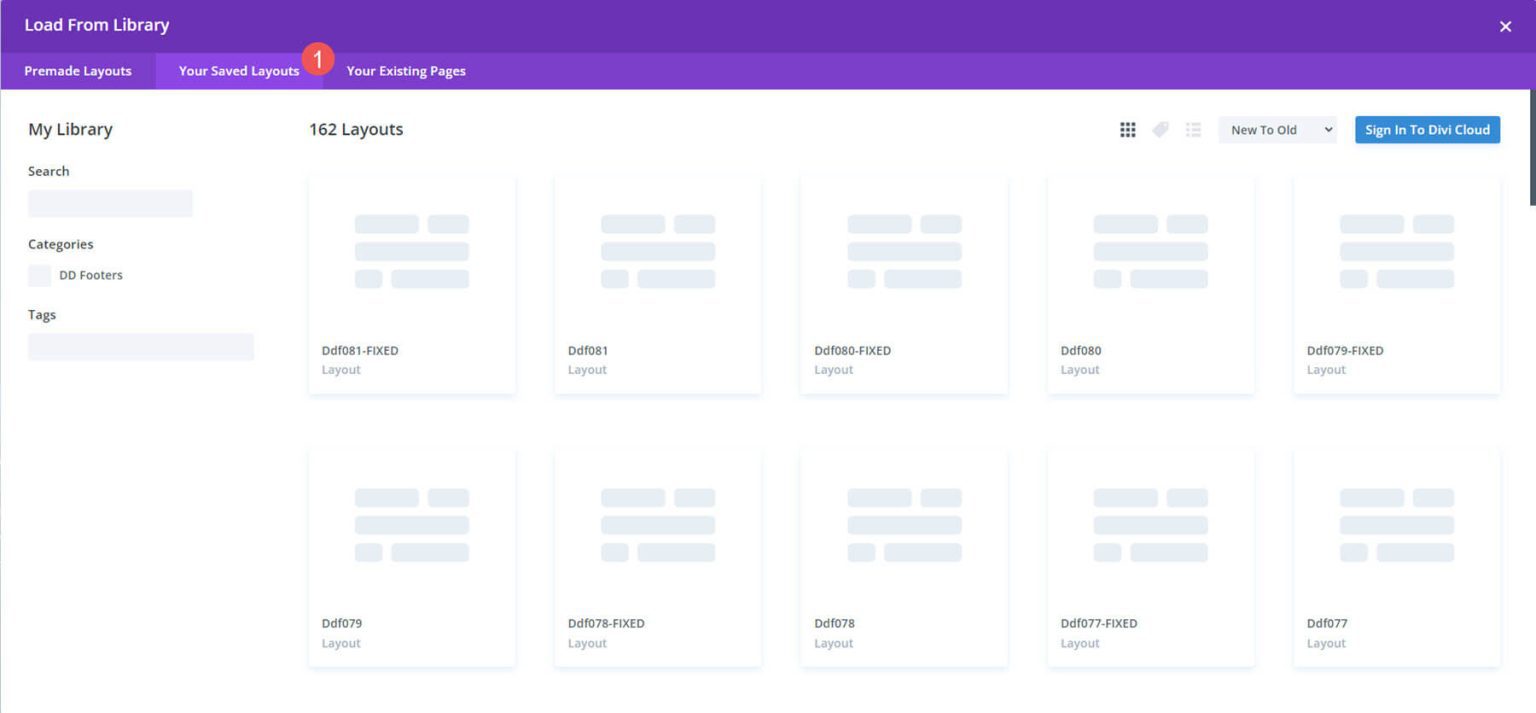Screen dimensions: 1536x713
Task: Select the Your Saved Layouts tab
Action: [x=238, y=71]
